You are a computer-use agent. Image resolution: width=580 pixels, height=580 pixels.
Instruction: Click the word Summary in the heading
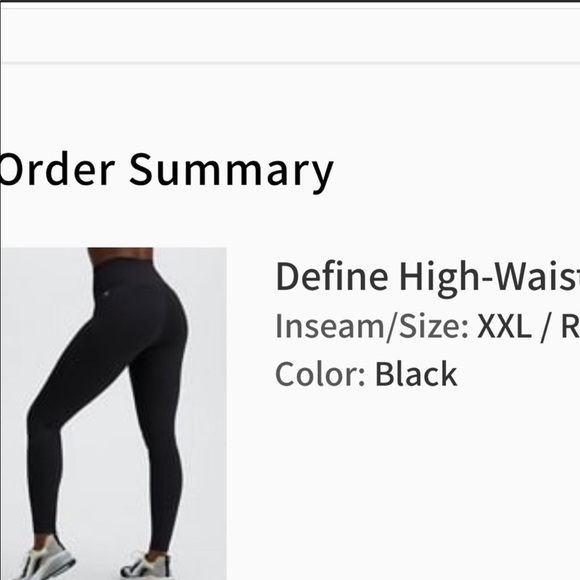pos(231,172)
